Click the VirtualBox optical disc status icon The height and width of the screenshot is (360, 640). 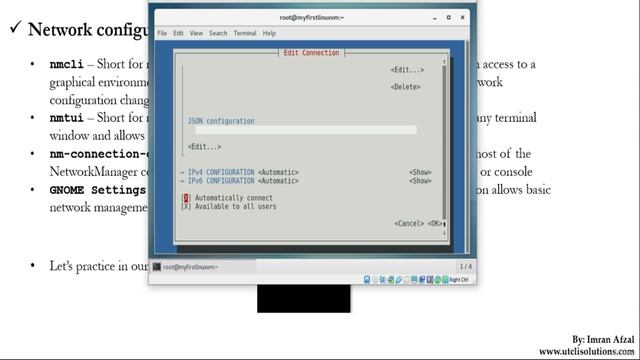(375, 280)
